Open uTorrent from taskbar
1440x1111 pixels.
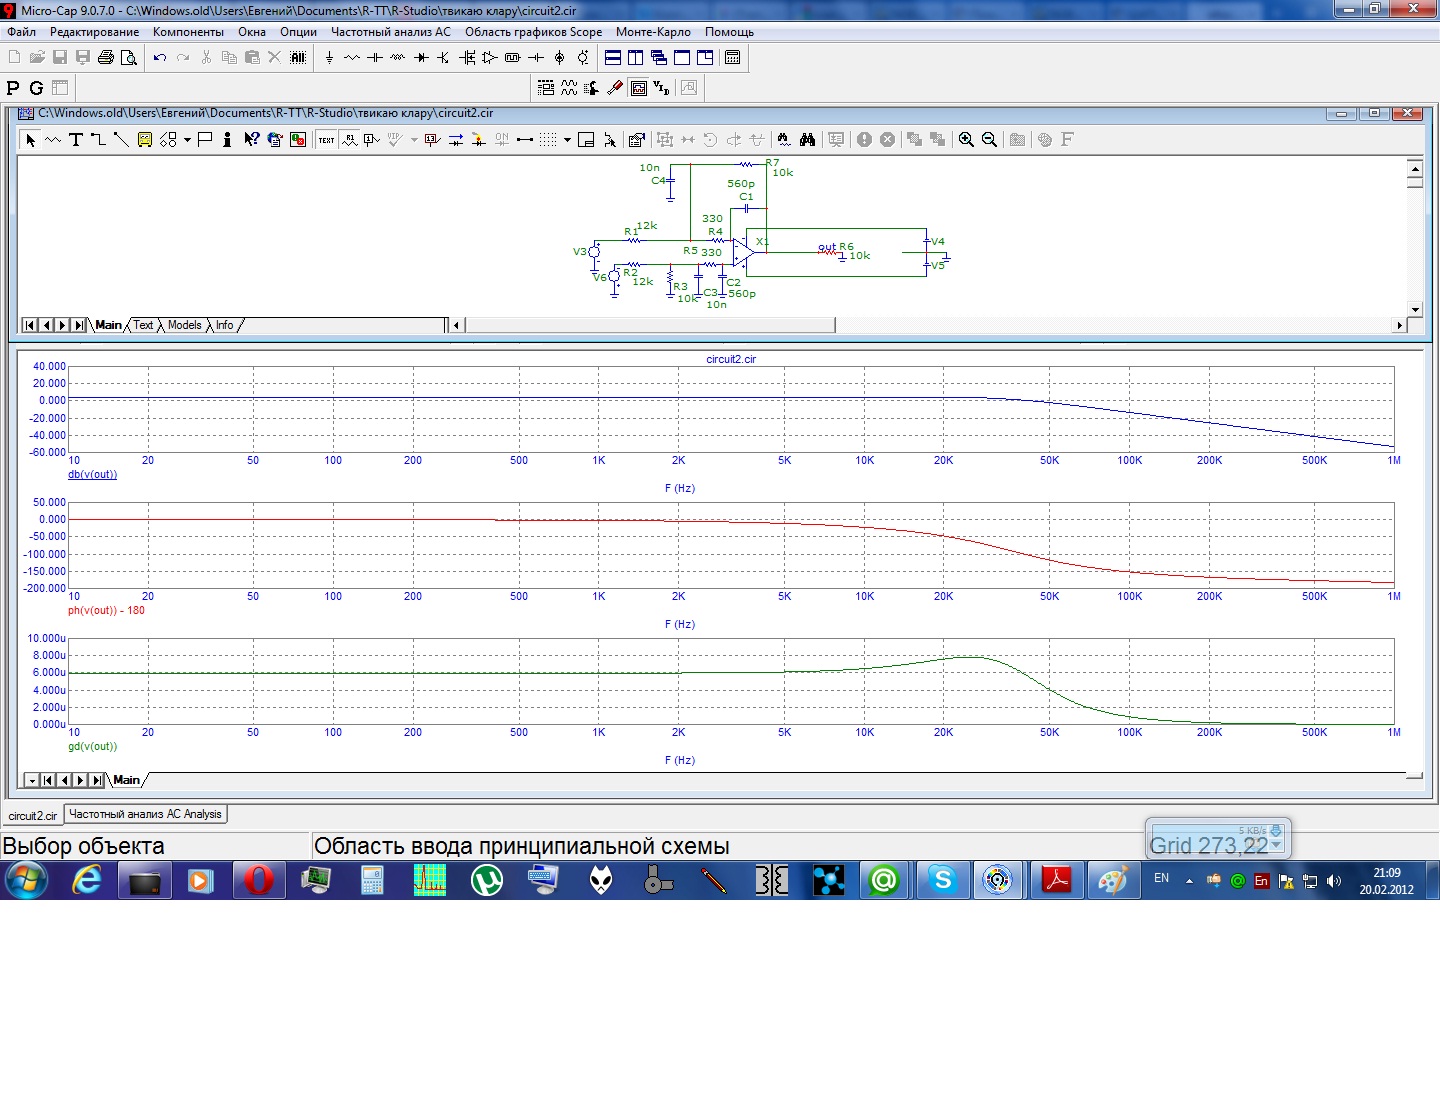(x=487, y=880)
